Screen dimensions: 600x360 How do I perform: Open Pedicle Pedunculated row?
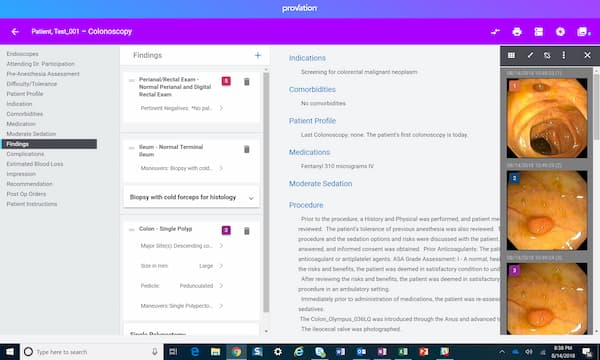pos(182,286)
